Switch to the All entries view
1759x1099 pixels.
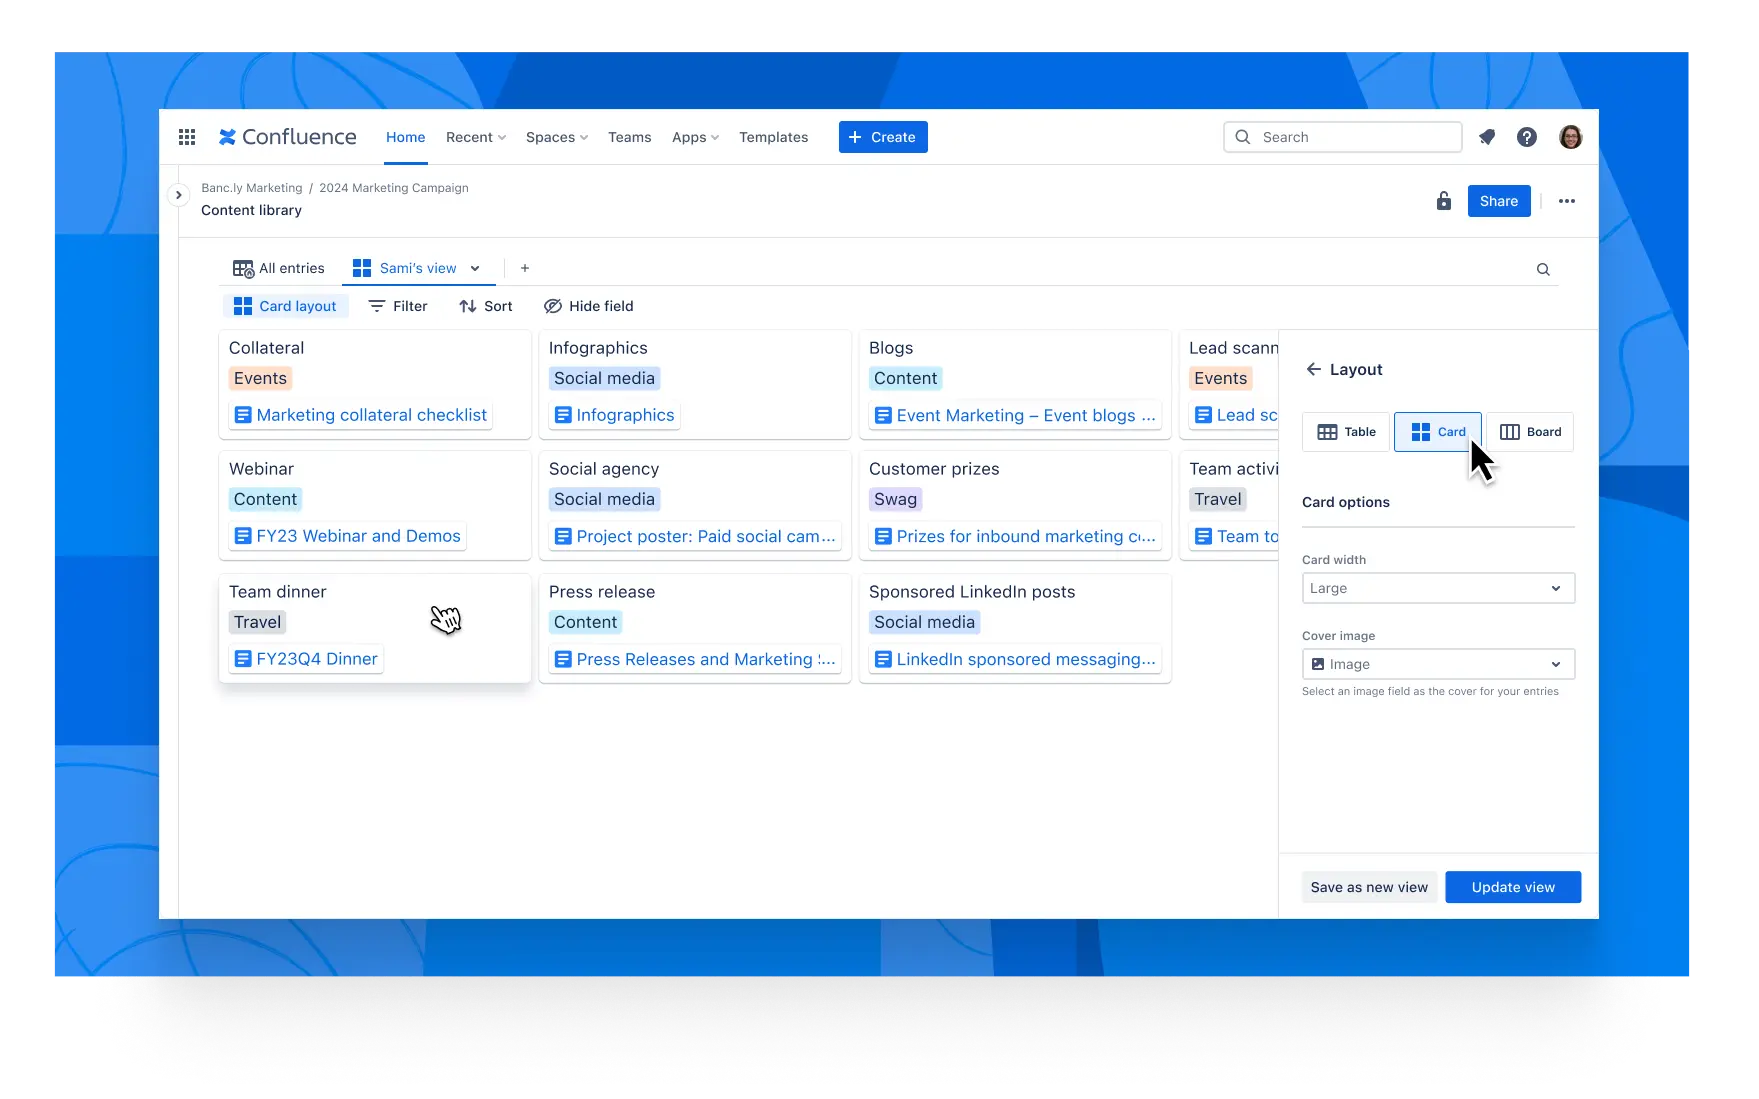pos(279,268)
